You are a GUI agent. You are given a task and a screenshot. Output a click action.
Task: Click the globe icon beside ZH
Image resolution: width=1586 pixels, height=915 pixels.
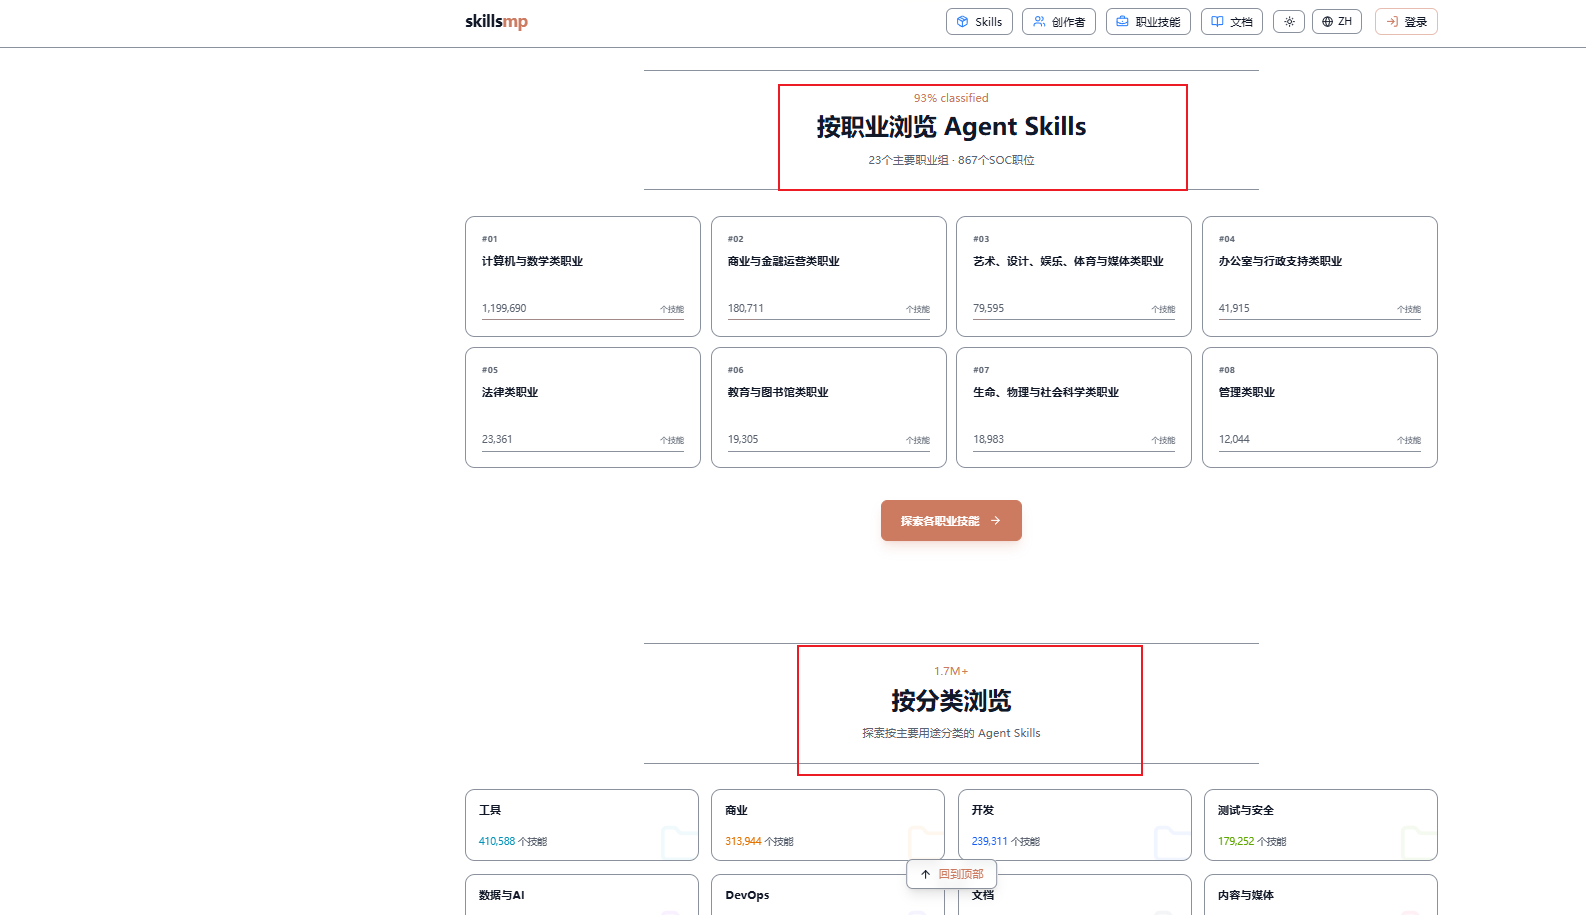coord(1327,21)
